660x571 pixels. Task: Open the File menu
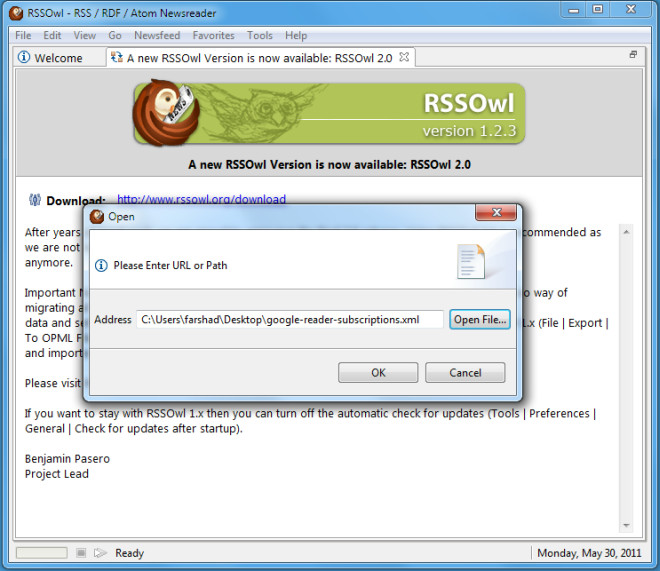[x=23, y=35]
